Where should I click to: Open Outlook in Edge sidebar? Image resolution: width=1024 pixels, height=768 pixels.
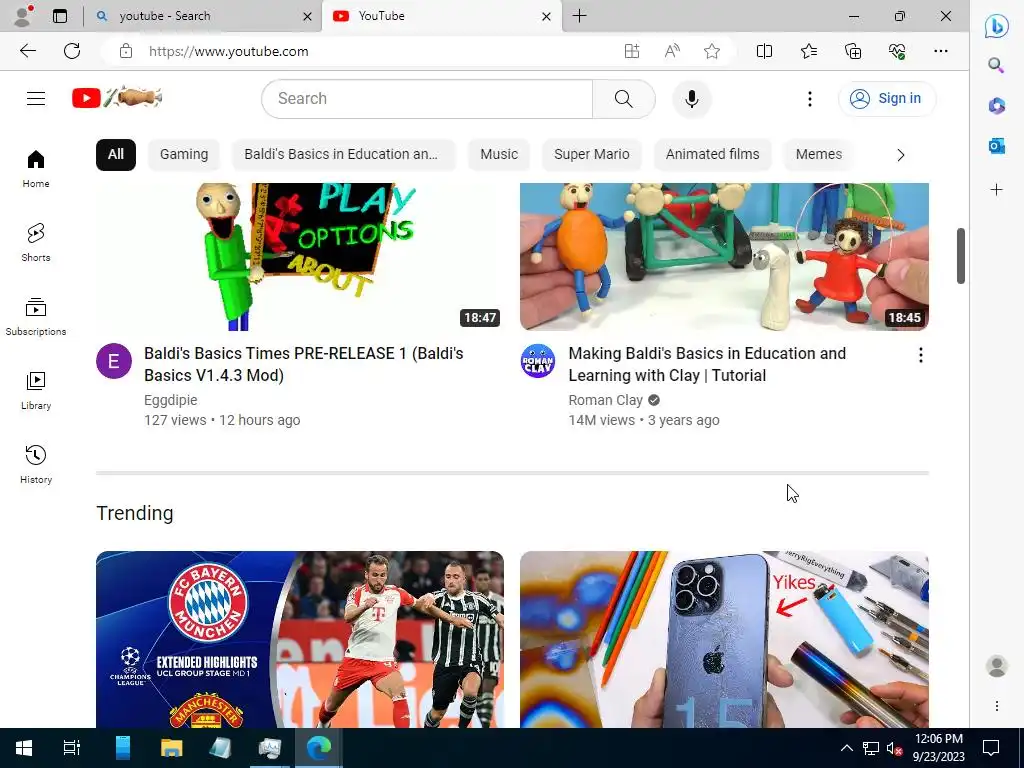pos(997,146)
